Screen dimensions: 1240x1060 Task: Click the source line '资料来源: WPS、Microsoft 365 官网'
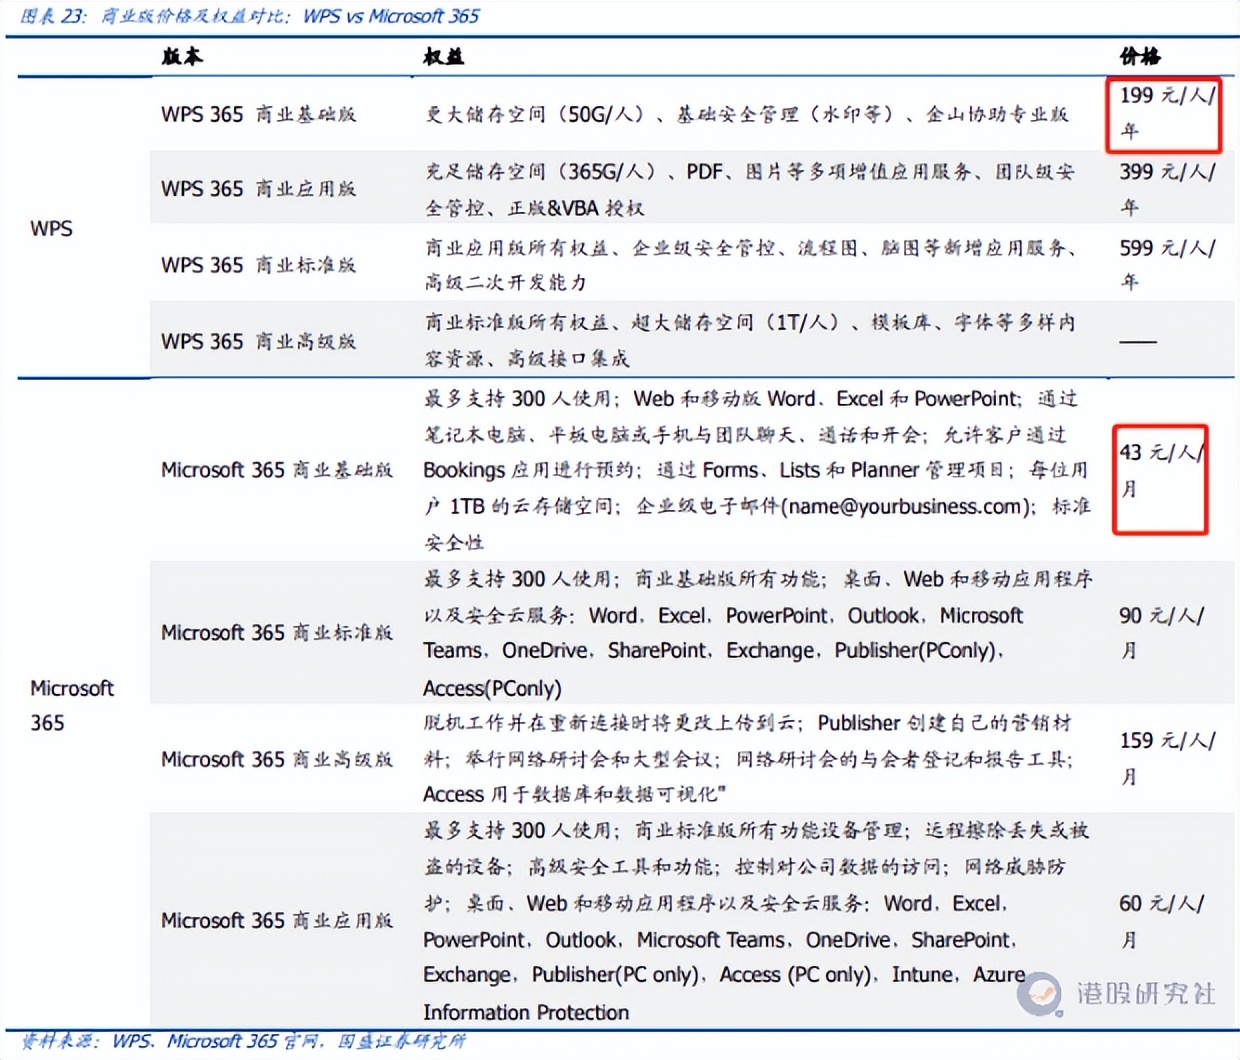(x=244, y=1041)
